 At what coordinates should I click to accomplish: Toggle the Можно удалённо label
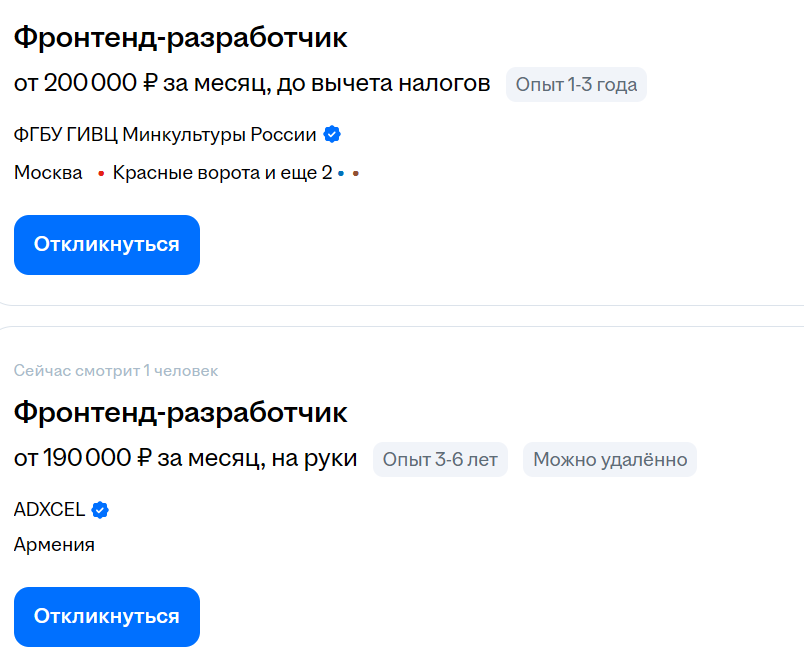(610, 459)
